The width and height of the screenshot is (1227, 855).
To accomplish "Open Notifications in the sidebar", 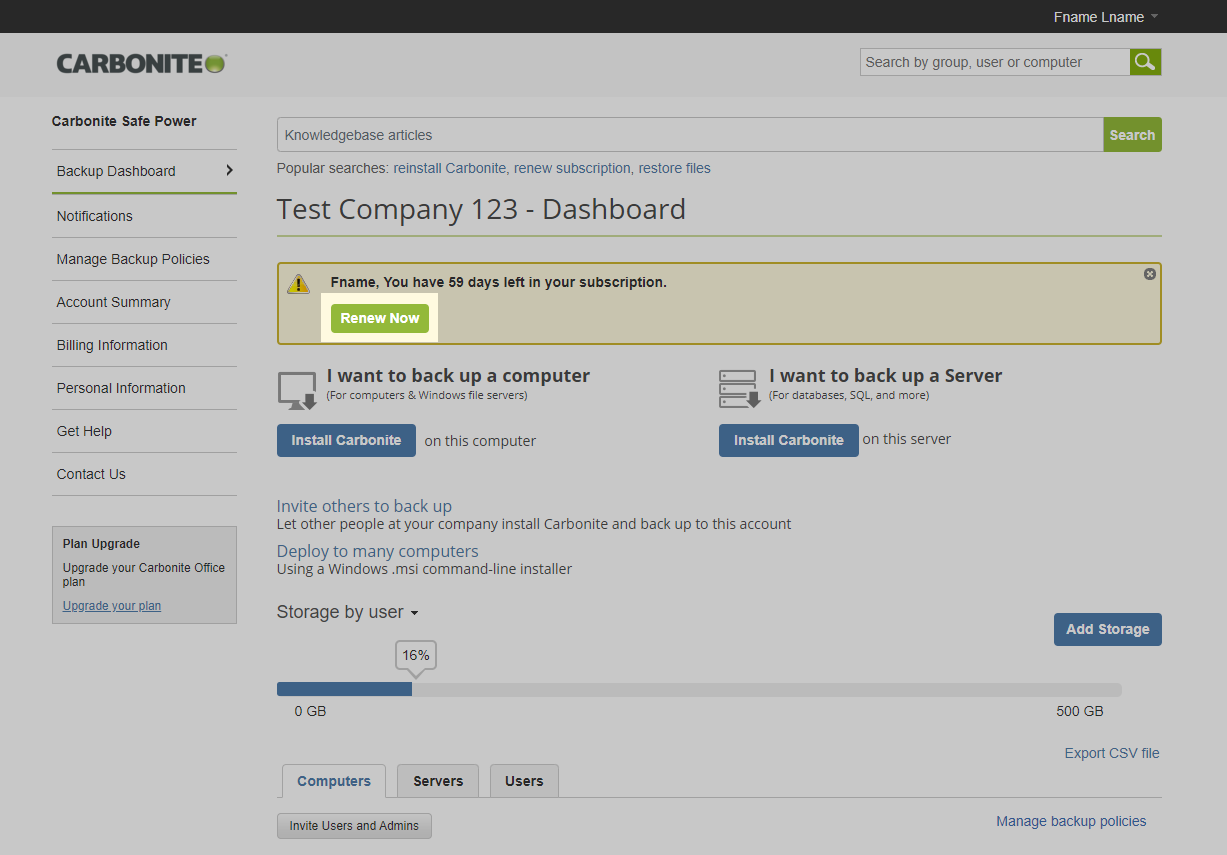I will click(95, 216).
